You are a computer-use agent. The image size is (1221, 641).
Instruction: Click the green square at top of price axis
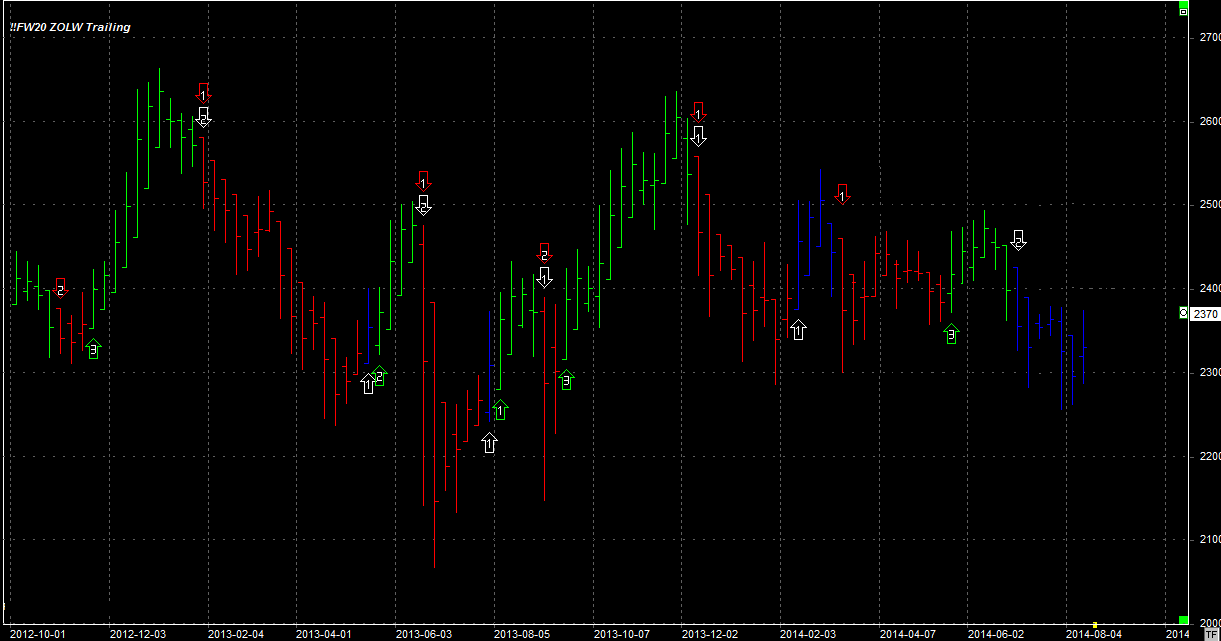(1182, 10)
